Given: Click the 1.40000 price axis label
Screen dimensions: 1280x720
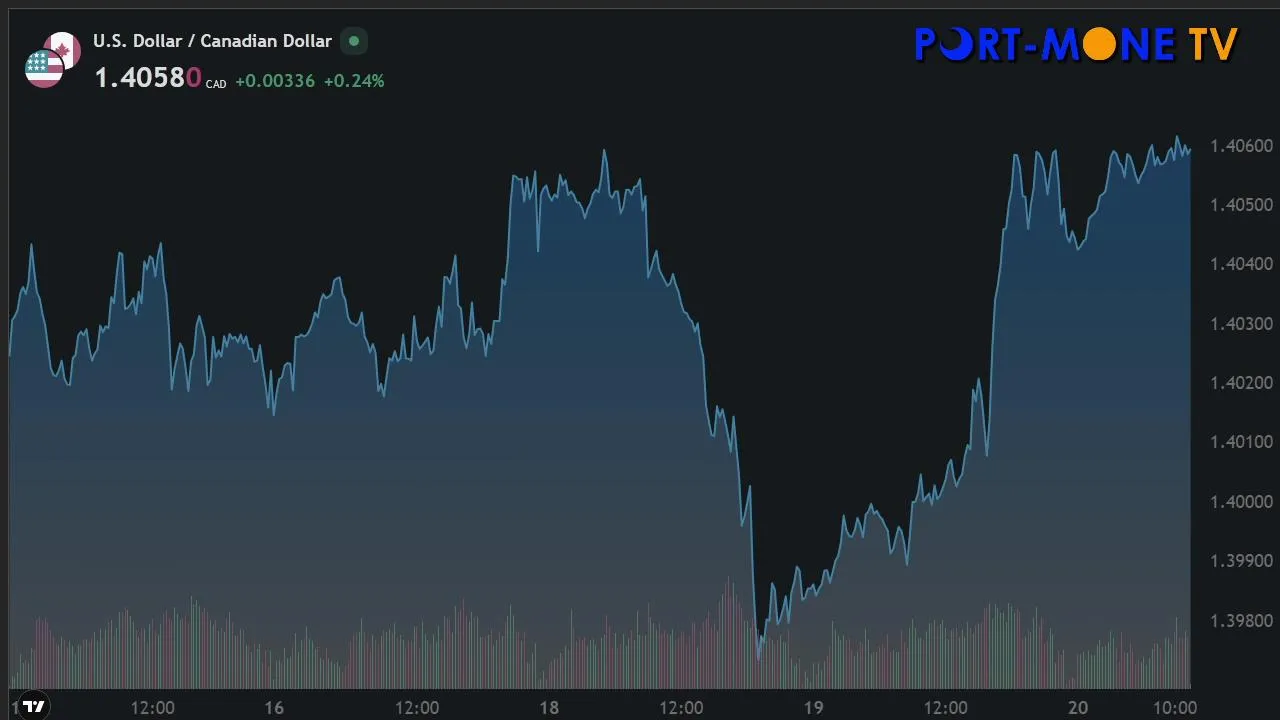Looking at the screenshot, I should tap(1241, 502).
